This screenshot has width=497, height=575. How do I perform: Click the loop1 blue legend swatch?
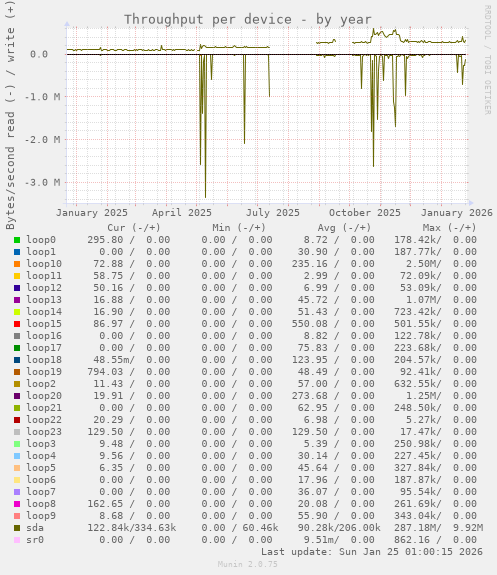[17, 252]
